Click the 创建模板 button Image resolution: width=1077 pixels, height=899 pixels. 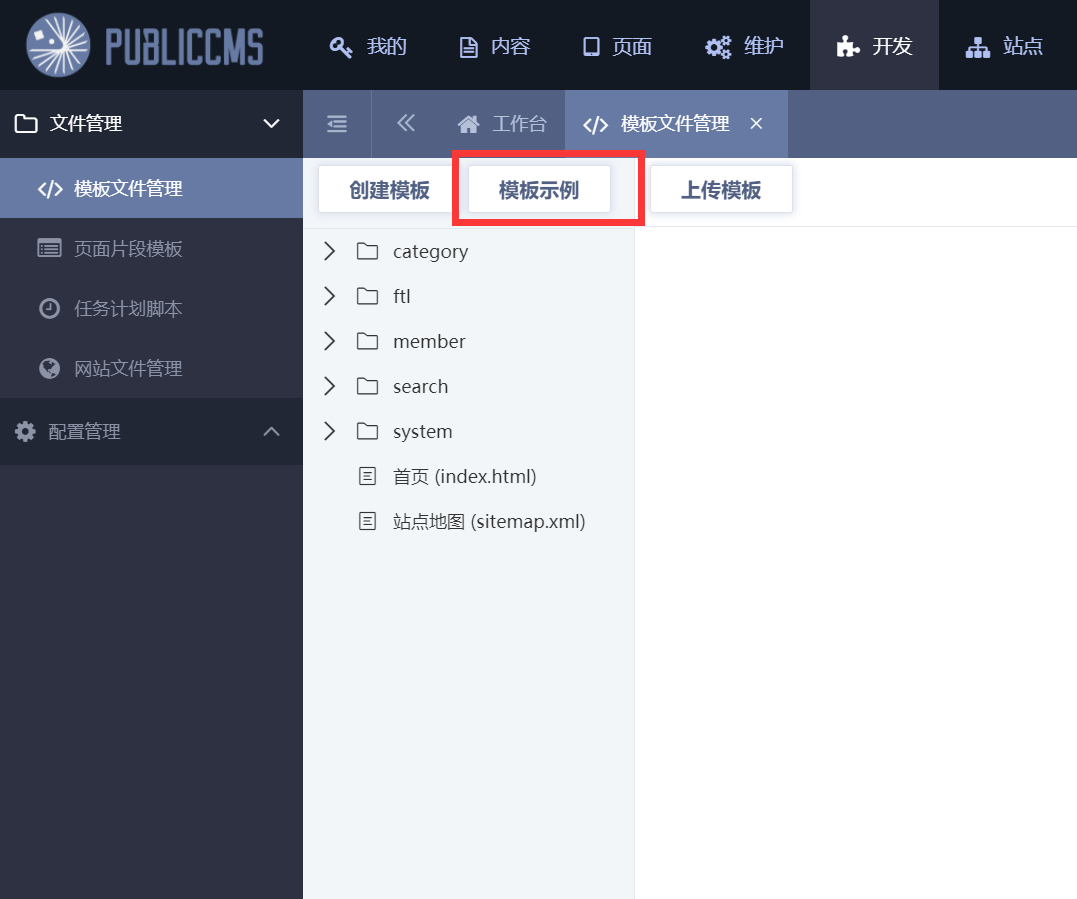pos(389,190)
